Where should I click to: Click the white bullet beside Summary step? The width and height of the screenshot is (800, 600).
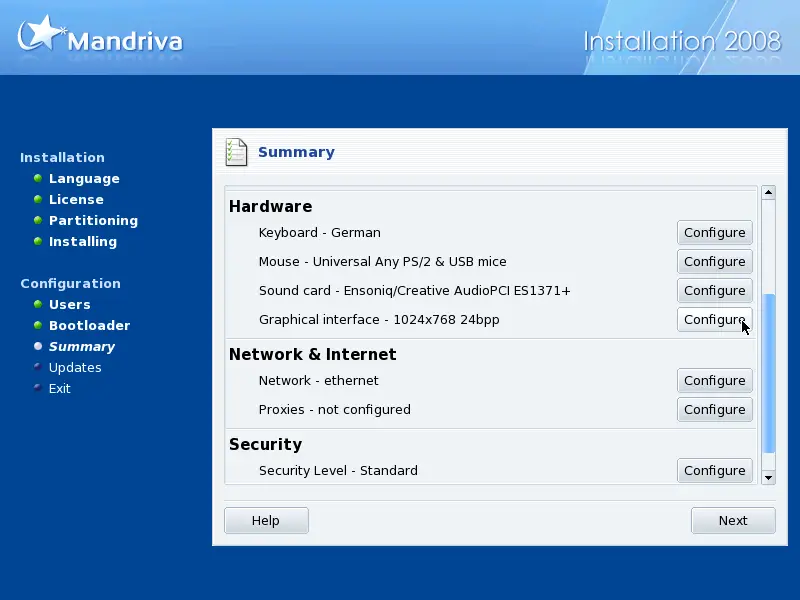click(x=38, y=346)
